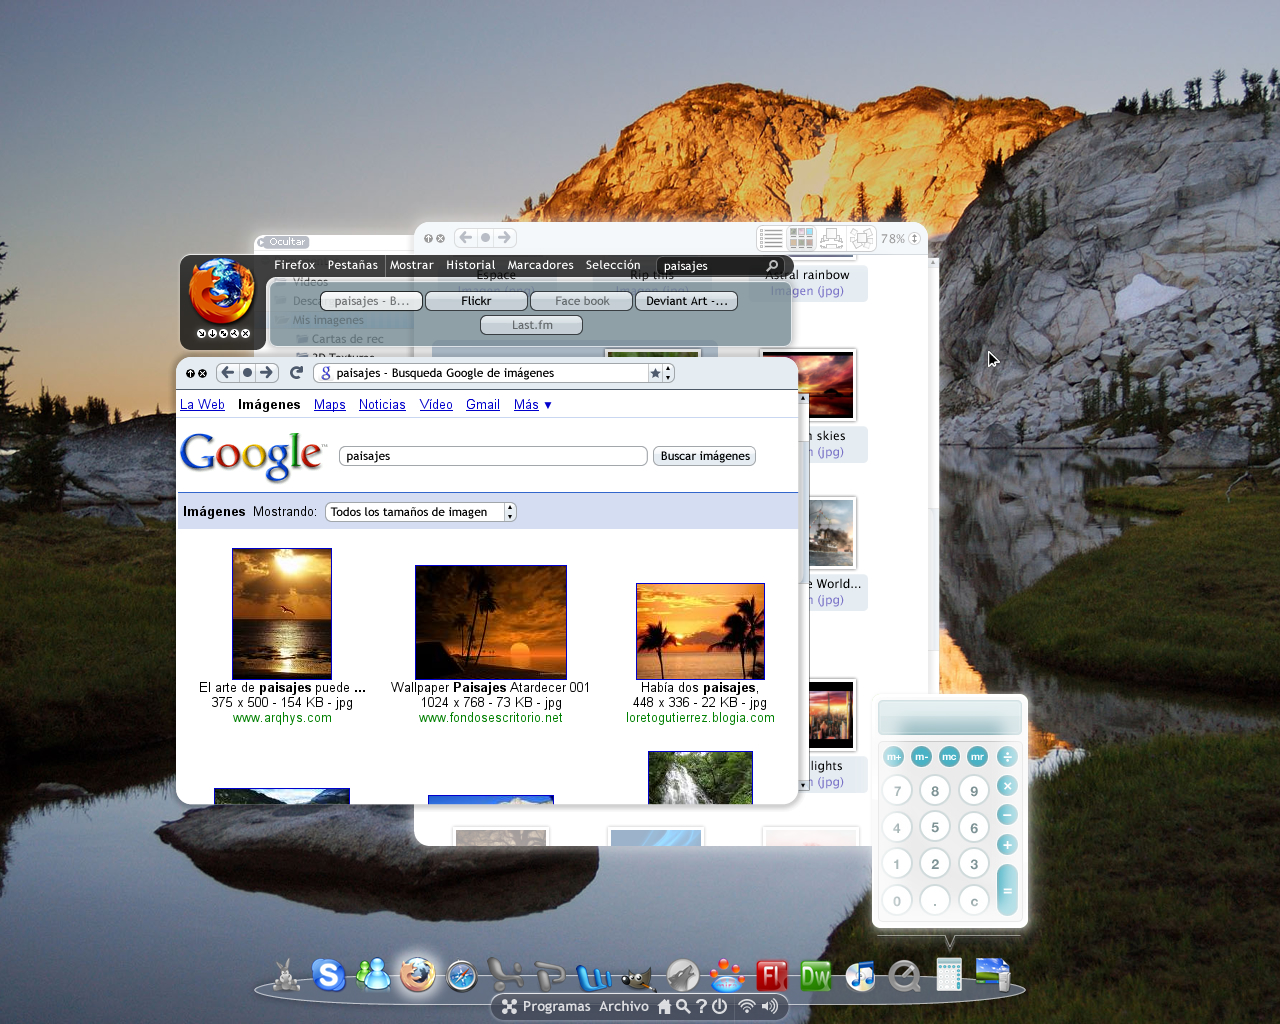Click the reload icon in browser toolbar
Screen dimensions: 1280x1024
click(296, 373)
